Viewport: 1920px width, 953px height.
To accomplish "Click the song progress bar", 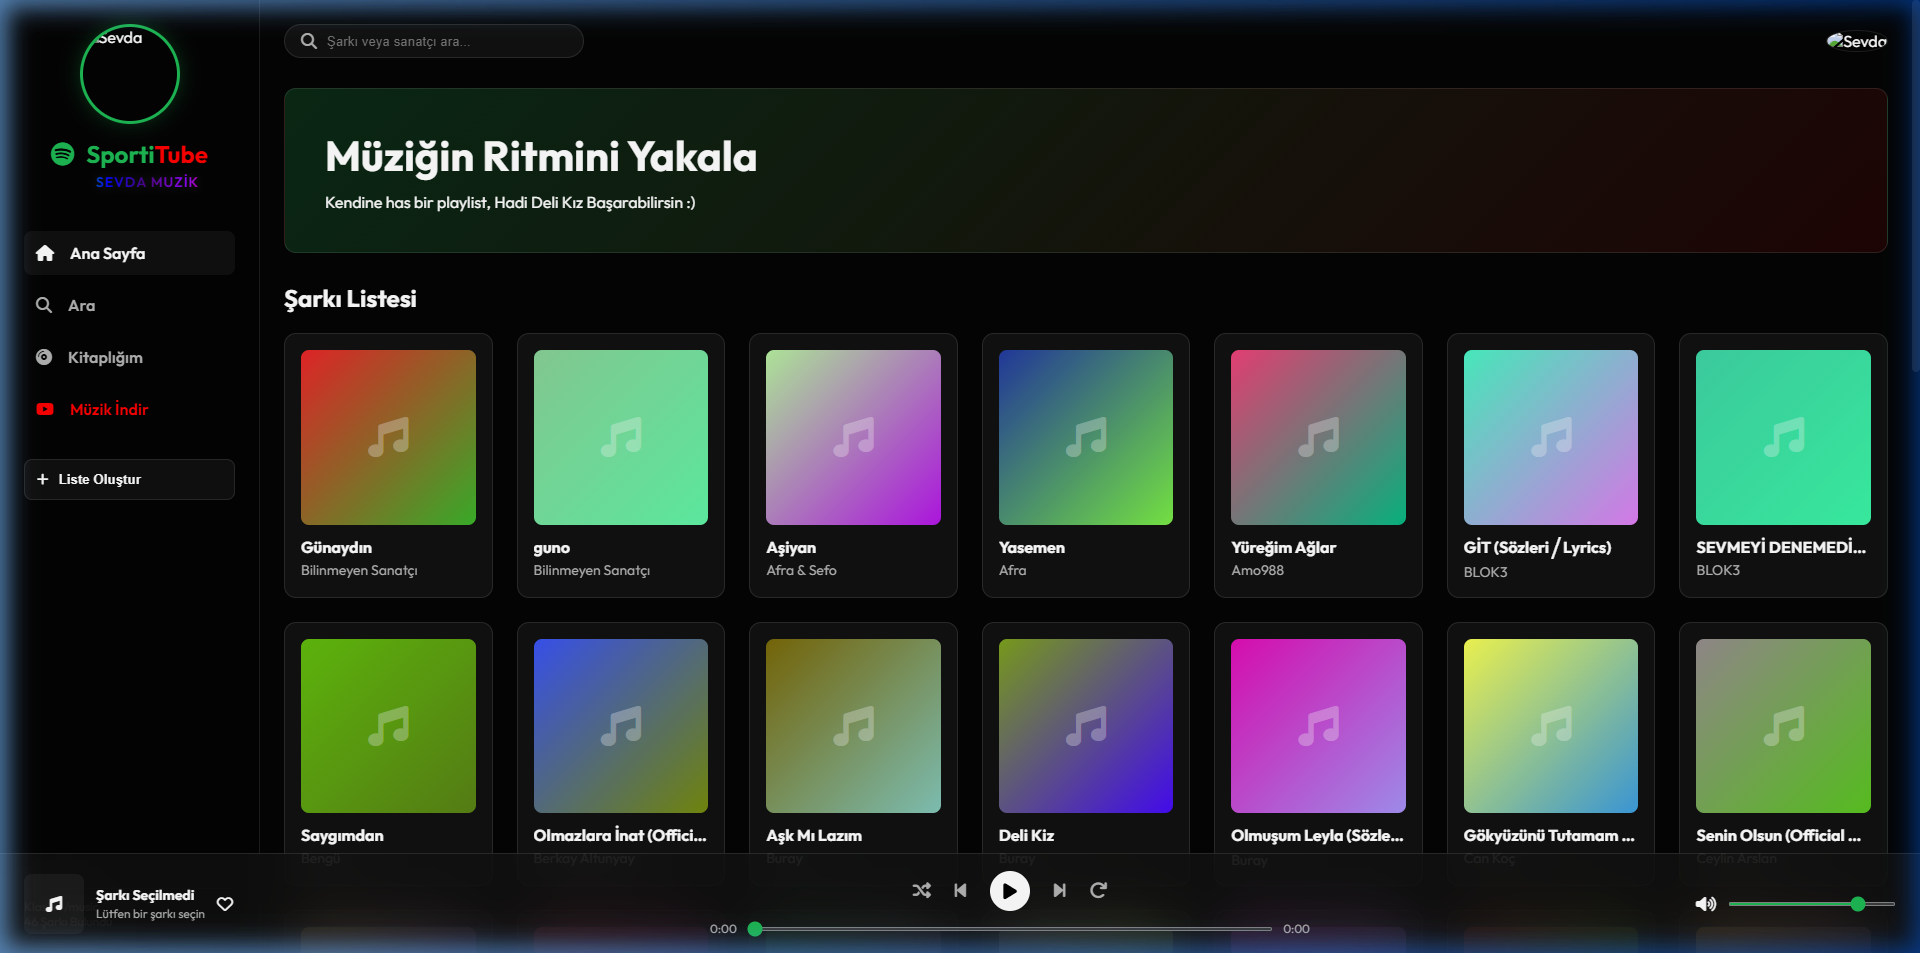I will [x=1012, y=929].
